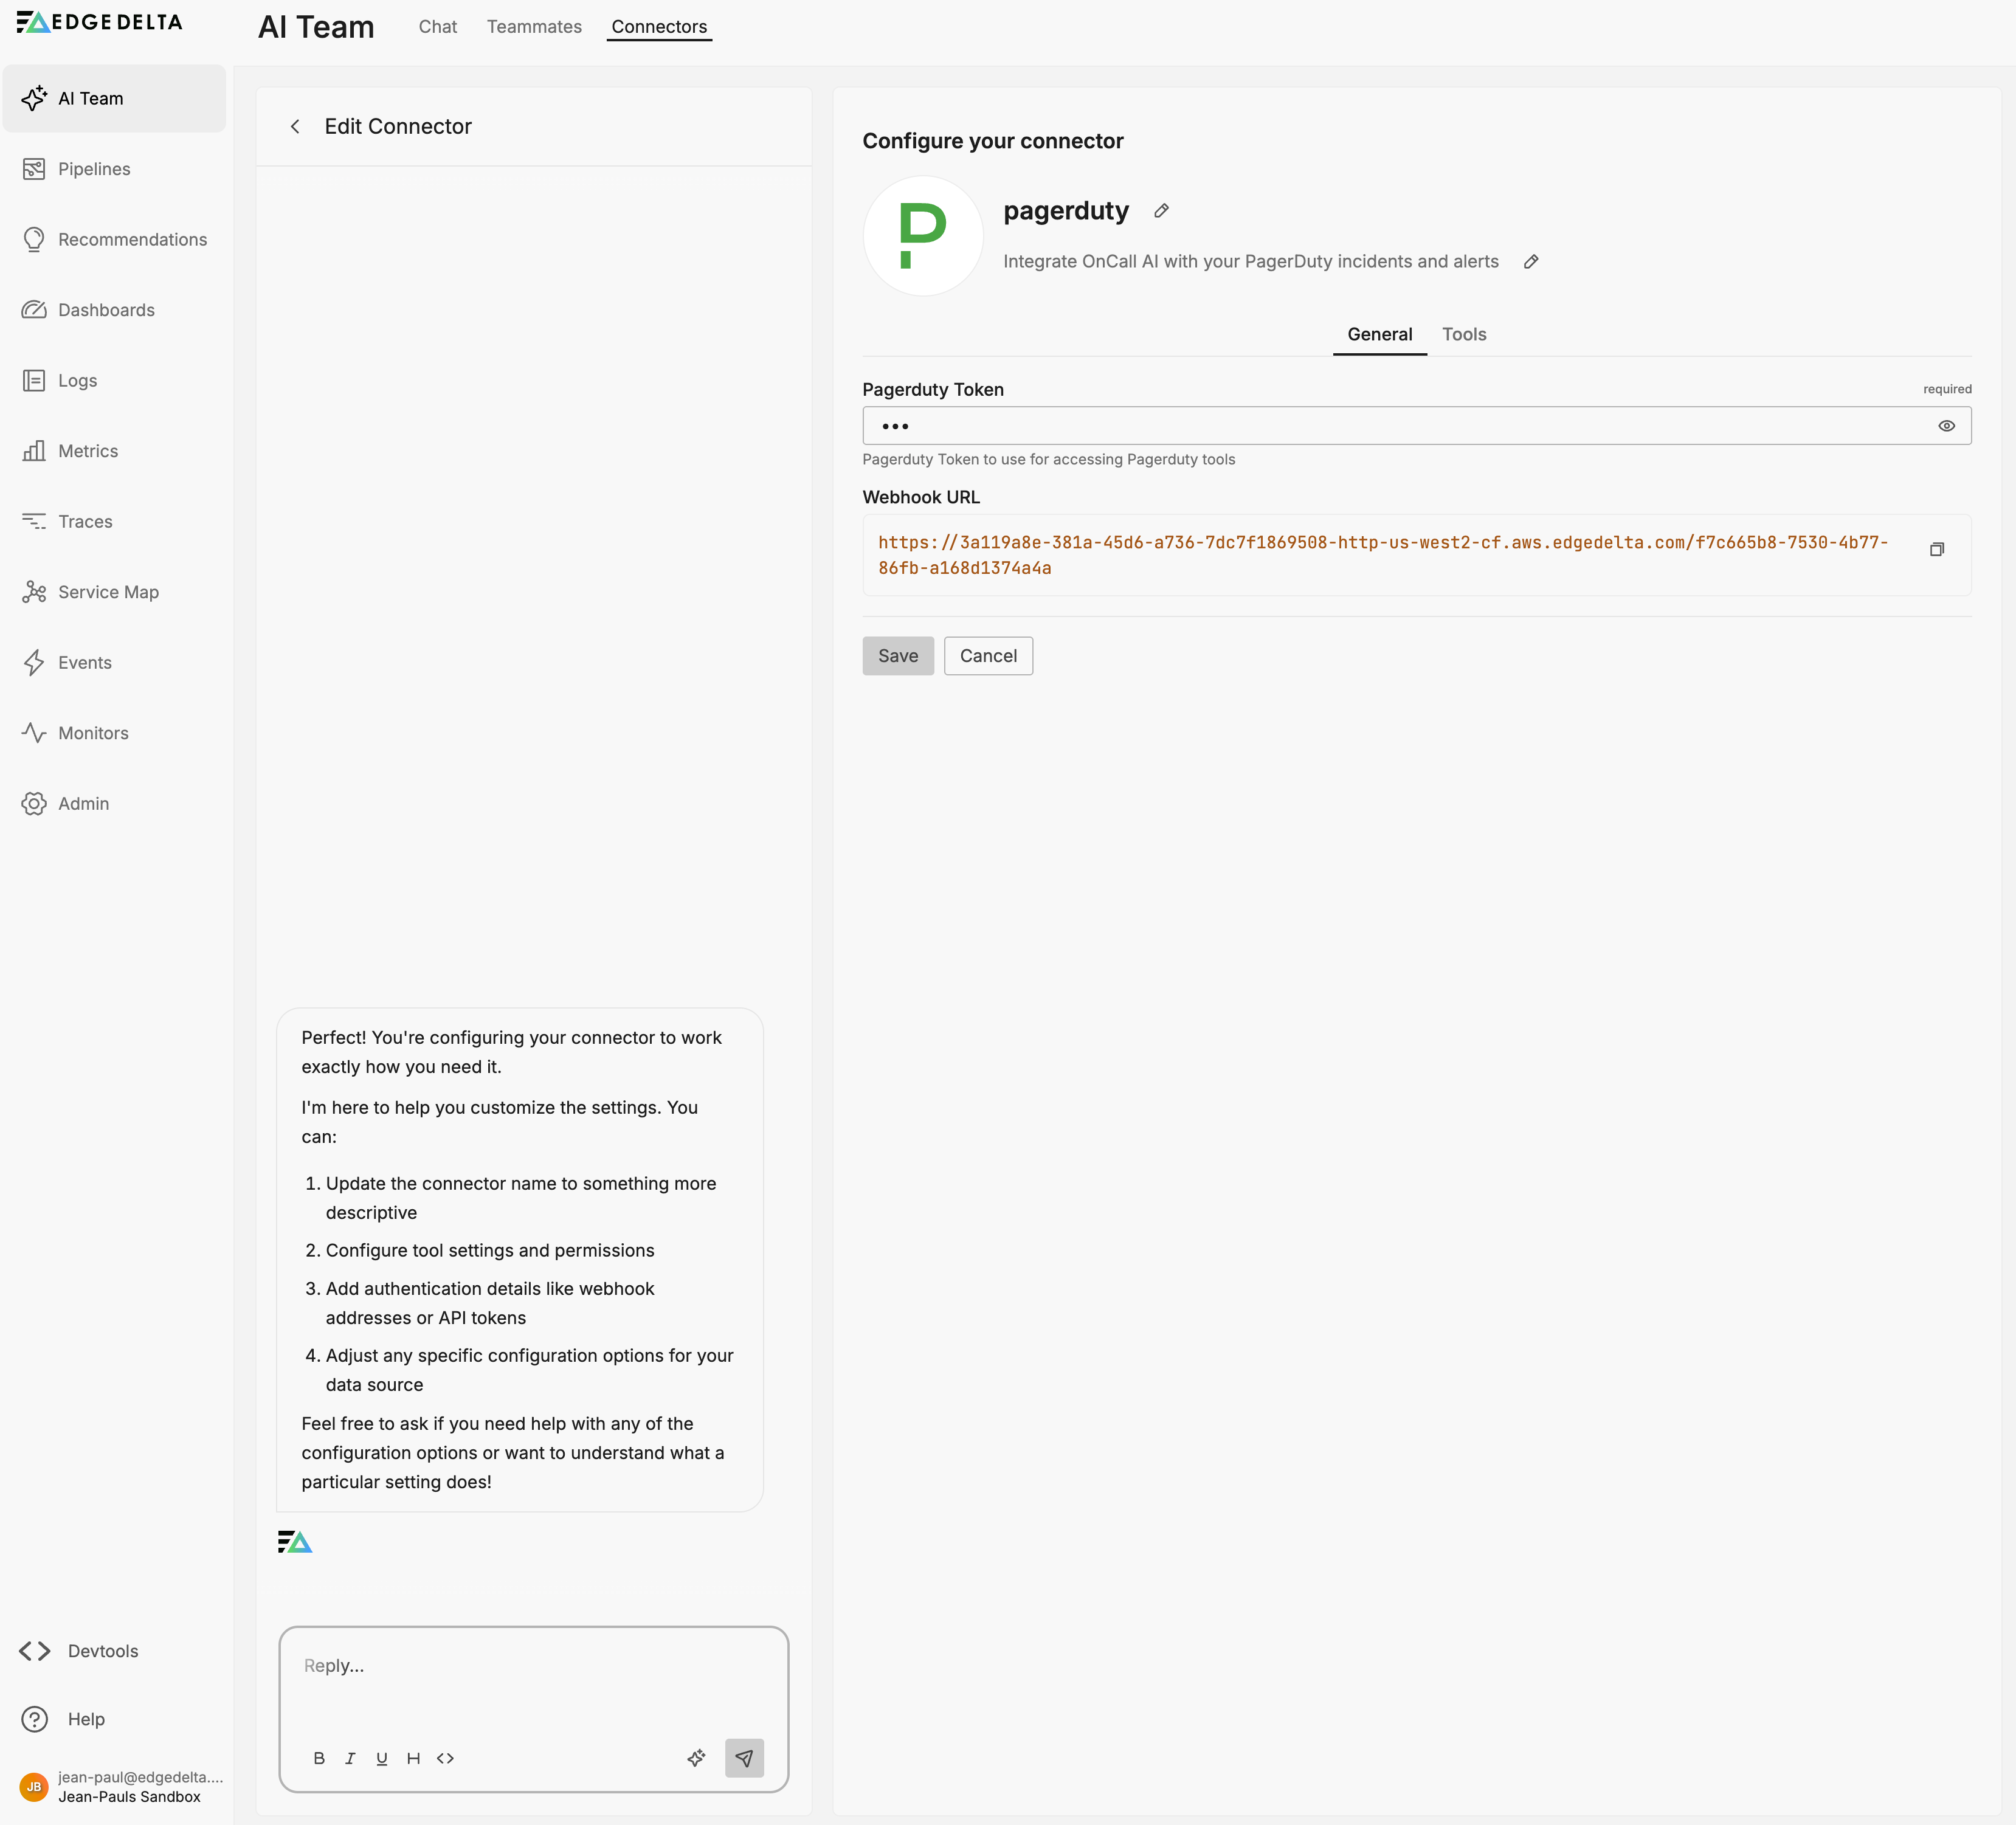Open account menu for Jean-Pauls Sandbox

pos(120,1787)
